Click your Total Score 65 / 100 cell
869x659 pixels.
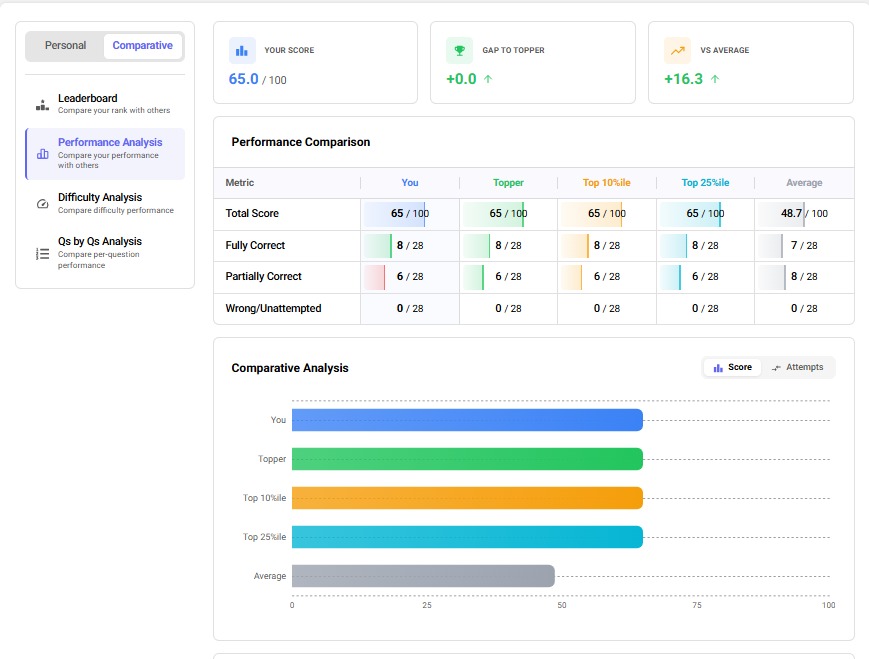[x=410, y=213]
